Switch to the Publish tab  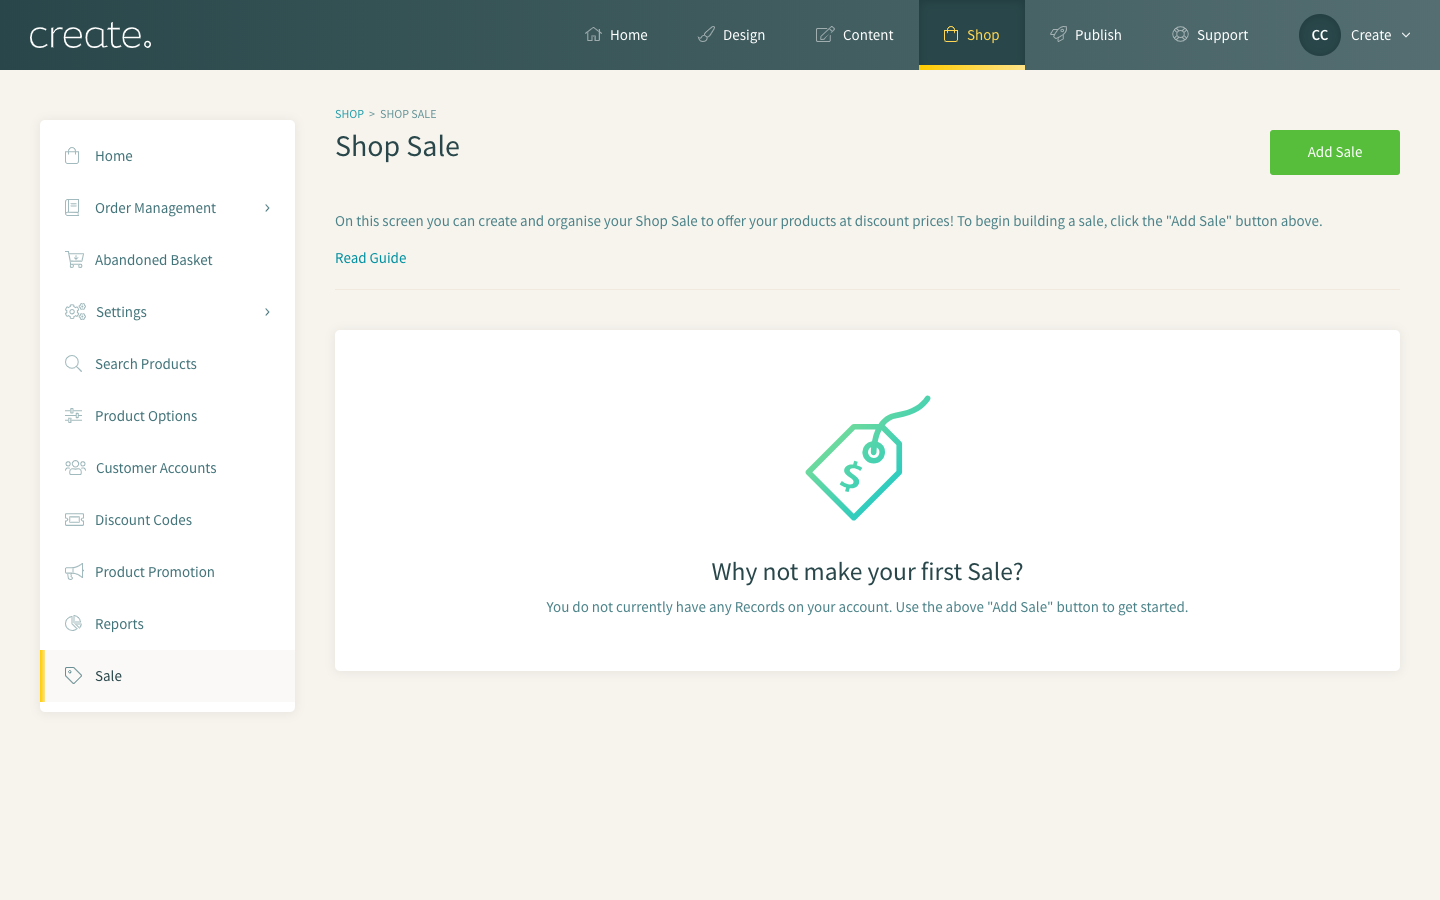(x=1085, y=35)
